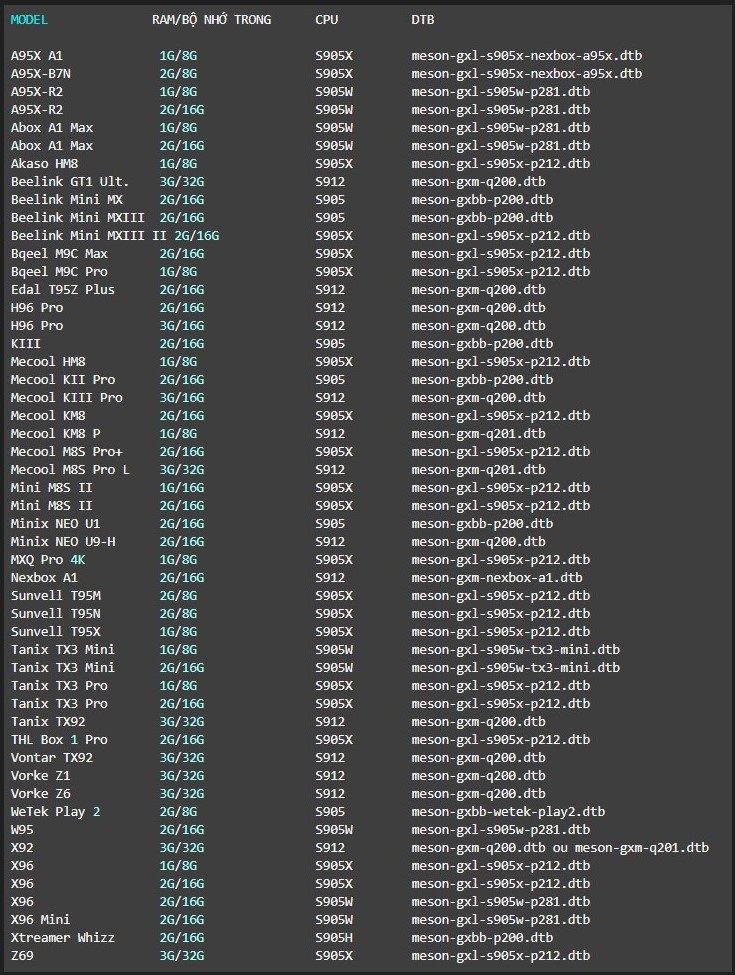Select the DTB file in A95X-B7N row
The image size is (735, 975).
click(527, 74)
